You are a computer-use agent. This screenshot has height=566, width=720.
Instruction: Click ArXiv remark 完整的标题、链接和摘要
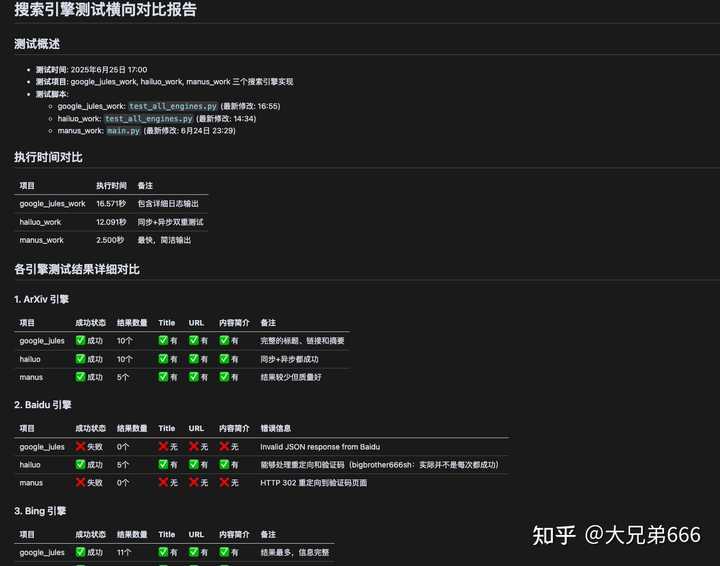point(302,341)
